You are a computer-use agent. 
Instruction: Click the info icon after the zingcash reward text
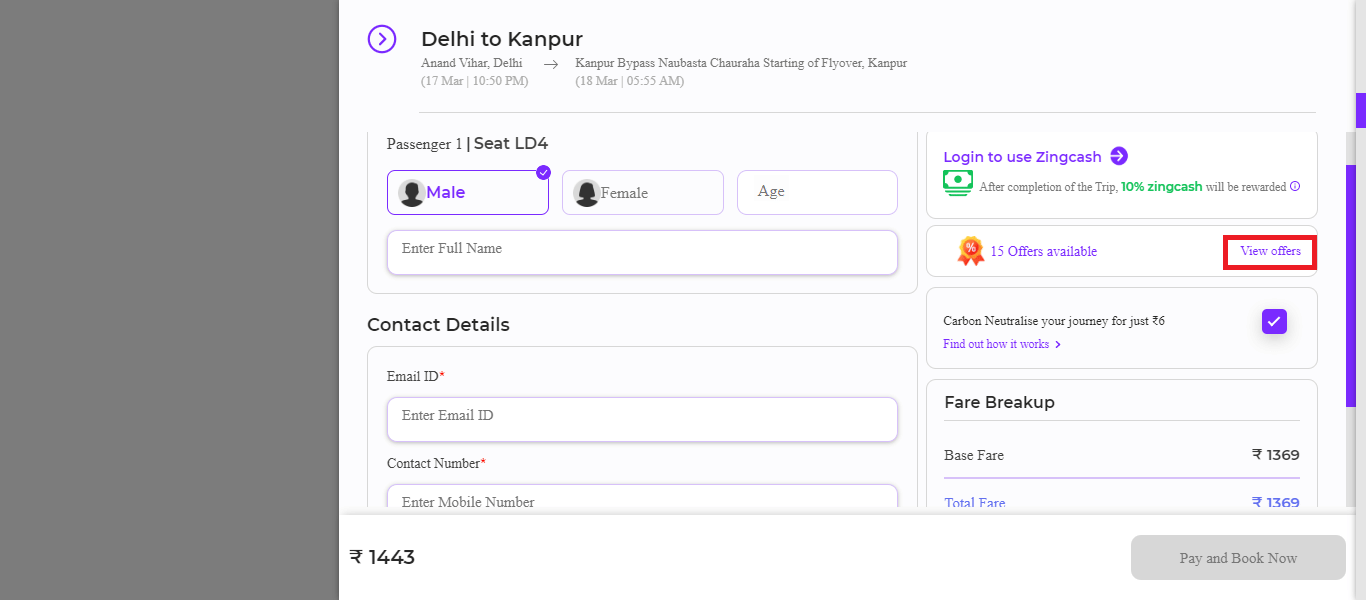point(1295,187)
